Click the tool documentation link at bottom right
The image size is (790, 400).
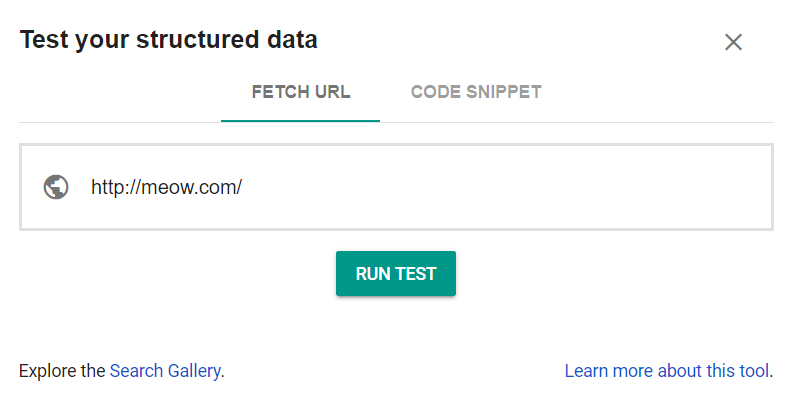(x=667, y=371)
